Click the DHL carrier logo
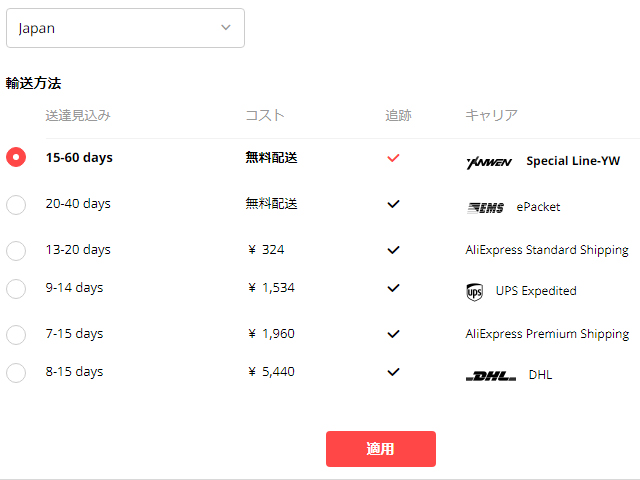This screenshot has height=480, width=640. click(491, 376)
